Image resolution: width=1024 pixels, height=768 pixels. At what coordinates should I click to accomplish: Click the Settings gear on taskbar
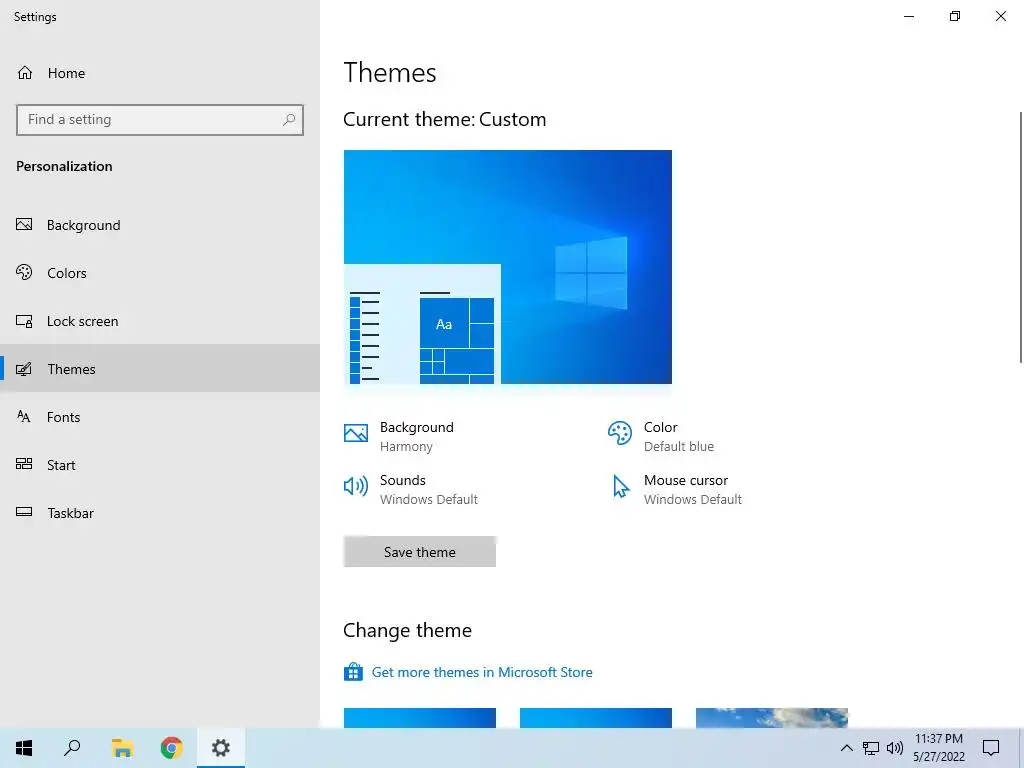pos(221,748)
